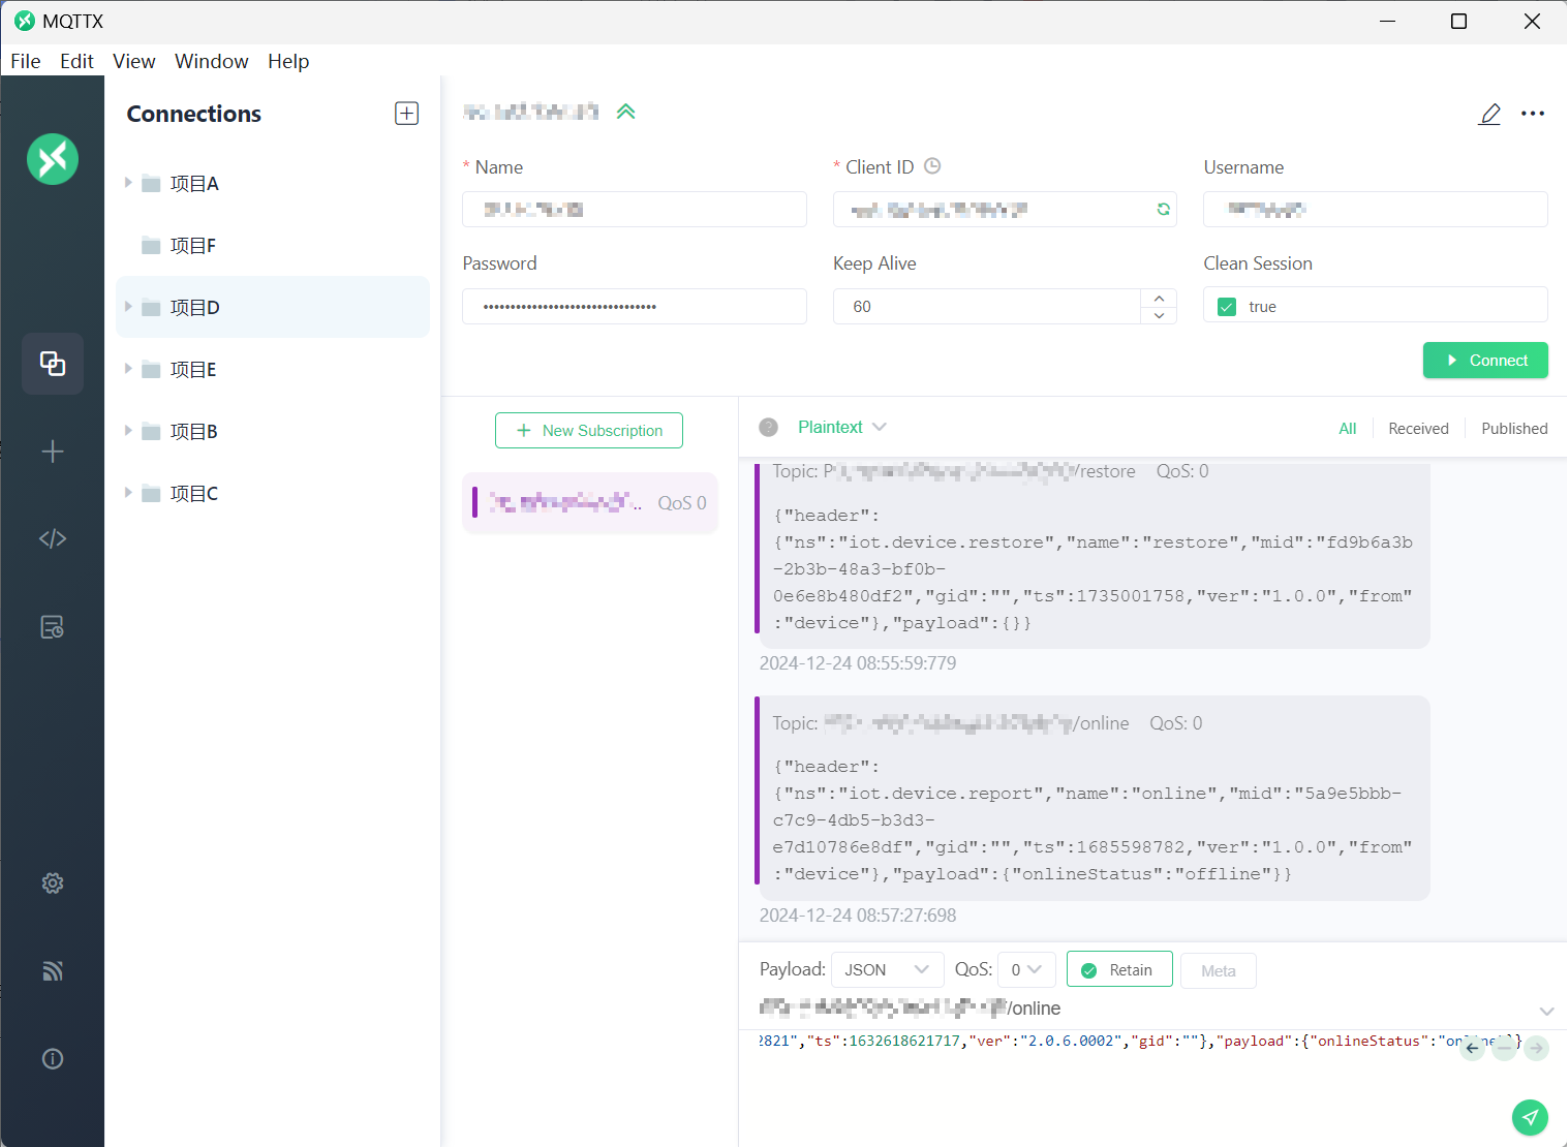Click the edit connection pencil icon

[1489, 114]
